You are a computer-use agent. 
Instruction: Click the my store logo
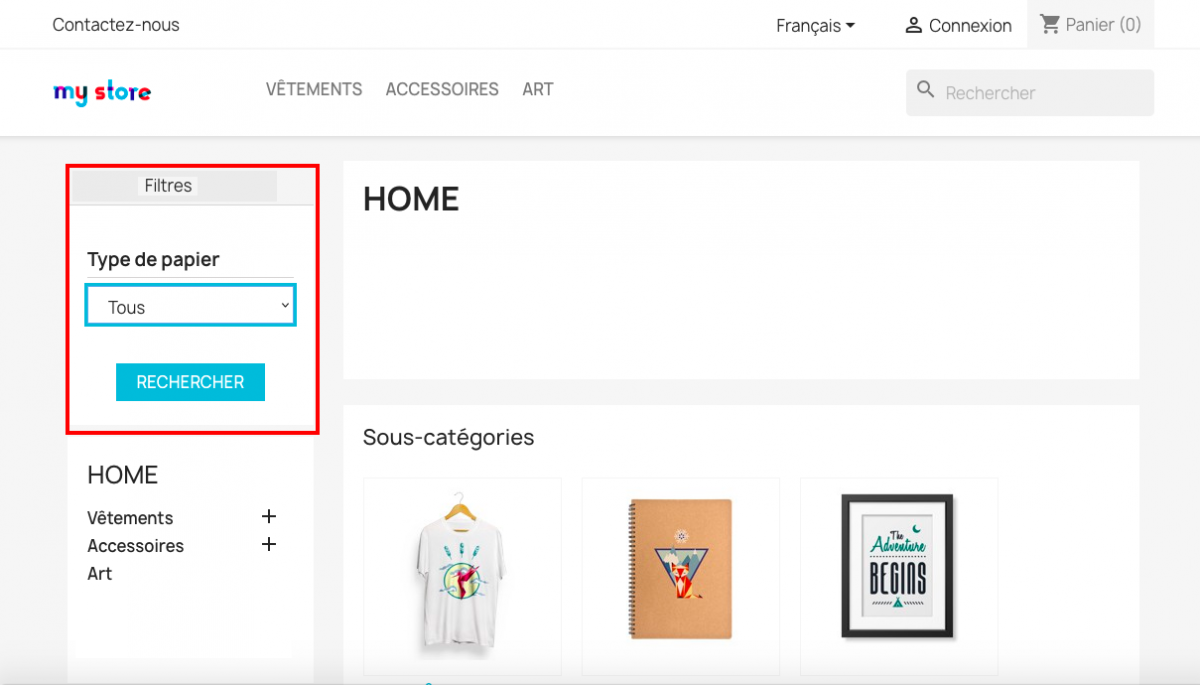102,93
